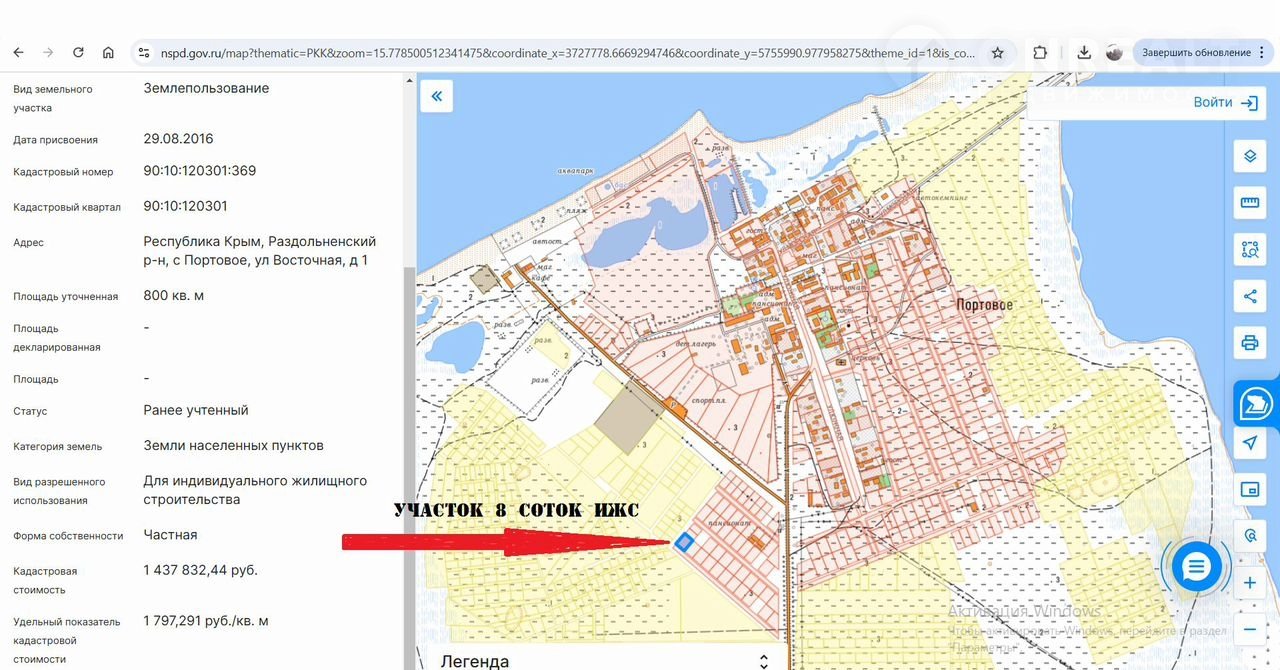Image resolution: width=1280 pixels, height=670 pixels.
Task: Zoom out on the map
Action: (1249, 630)
